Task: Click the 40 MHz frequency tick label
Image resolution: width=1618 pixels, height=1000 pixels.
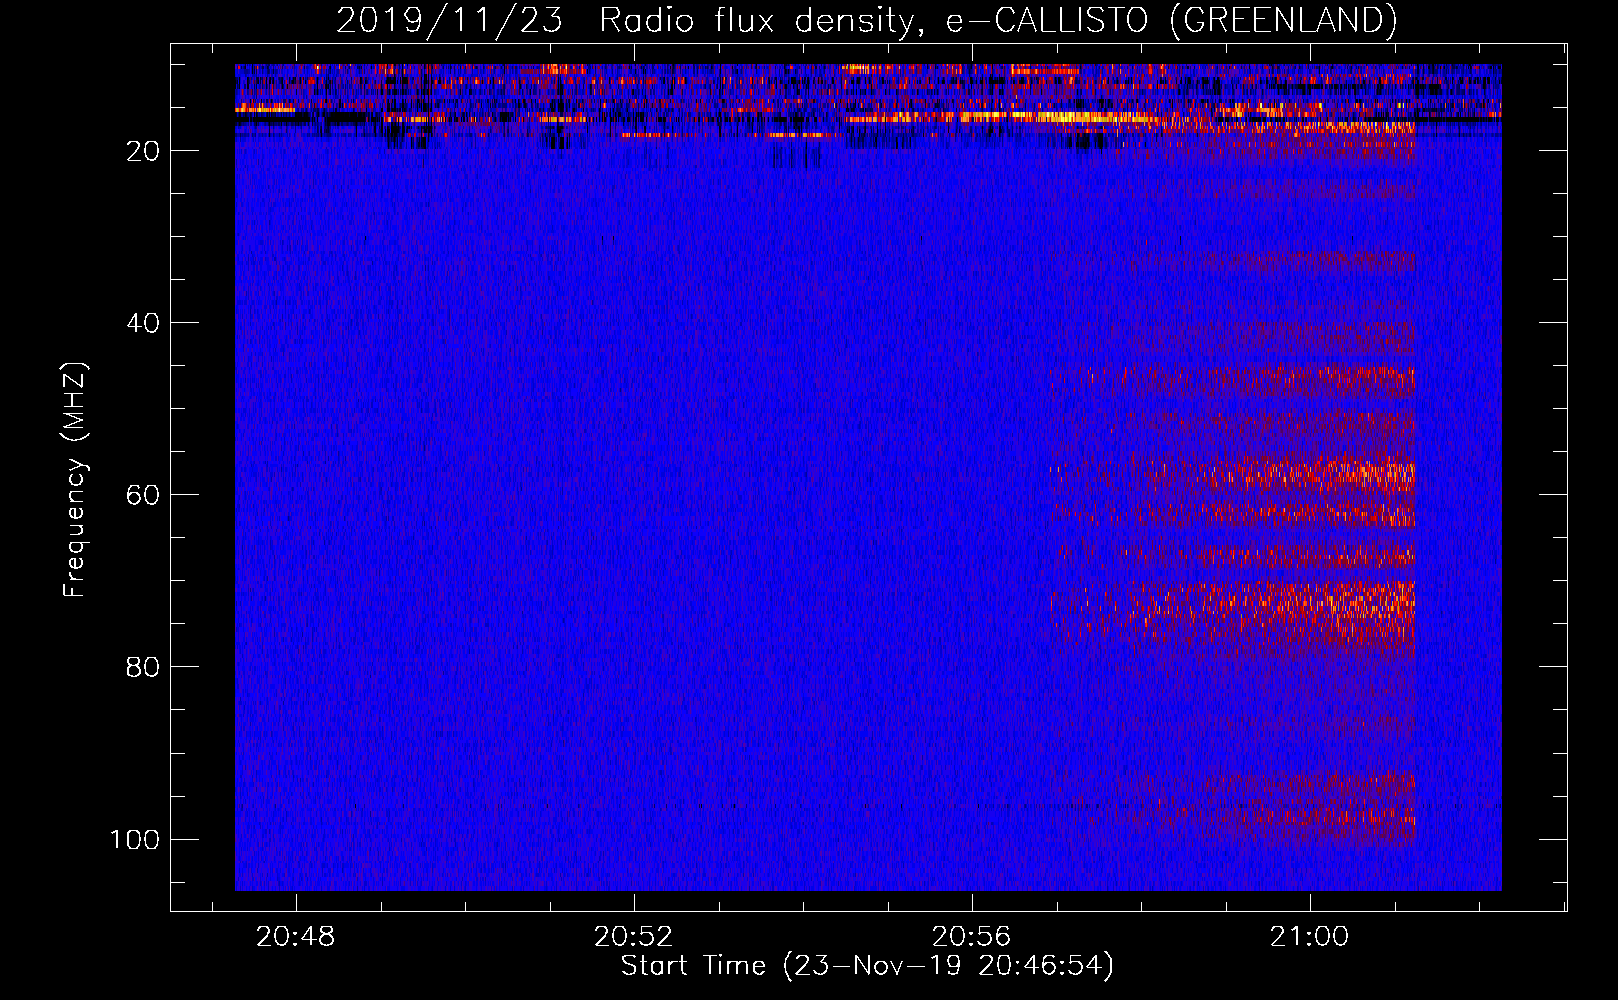Action: click(x=143, y=323)
